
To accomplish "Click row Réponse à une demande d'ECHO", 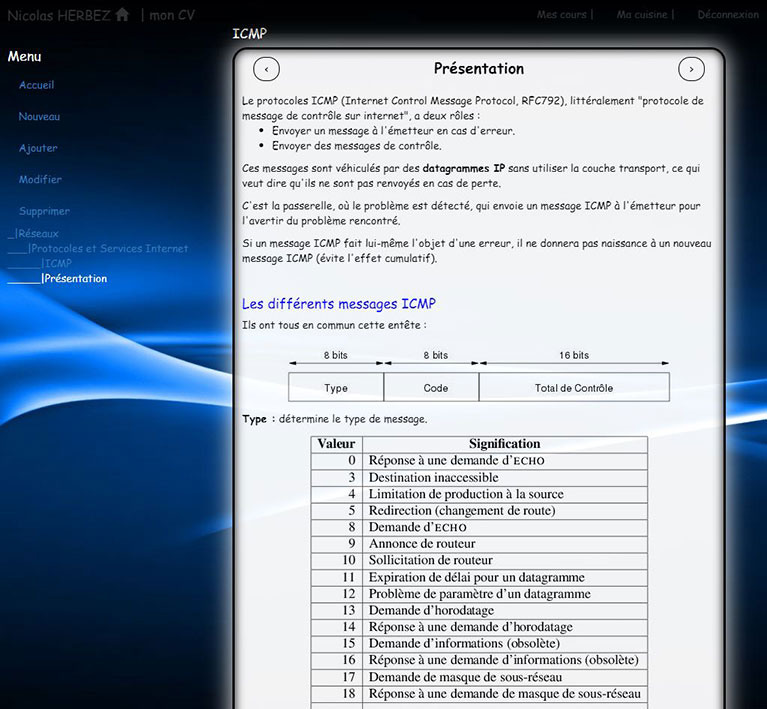I will point(479,461).
